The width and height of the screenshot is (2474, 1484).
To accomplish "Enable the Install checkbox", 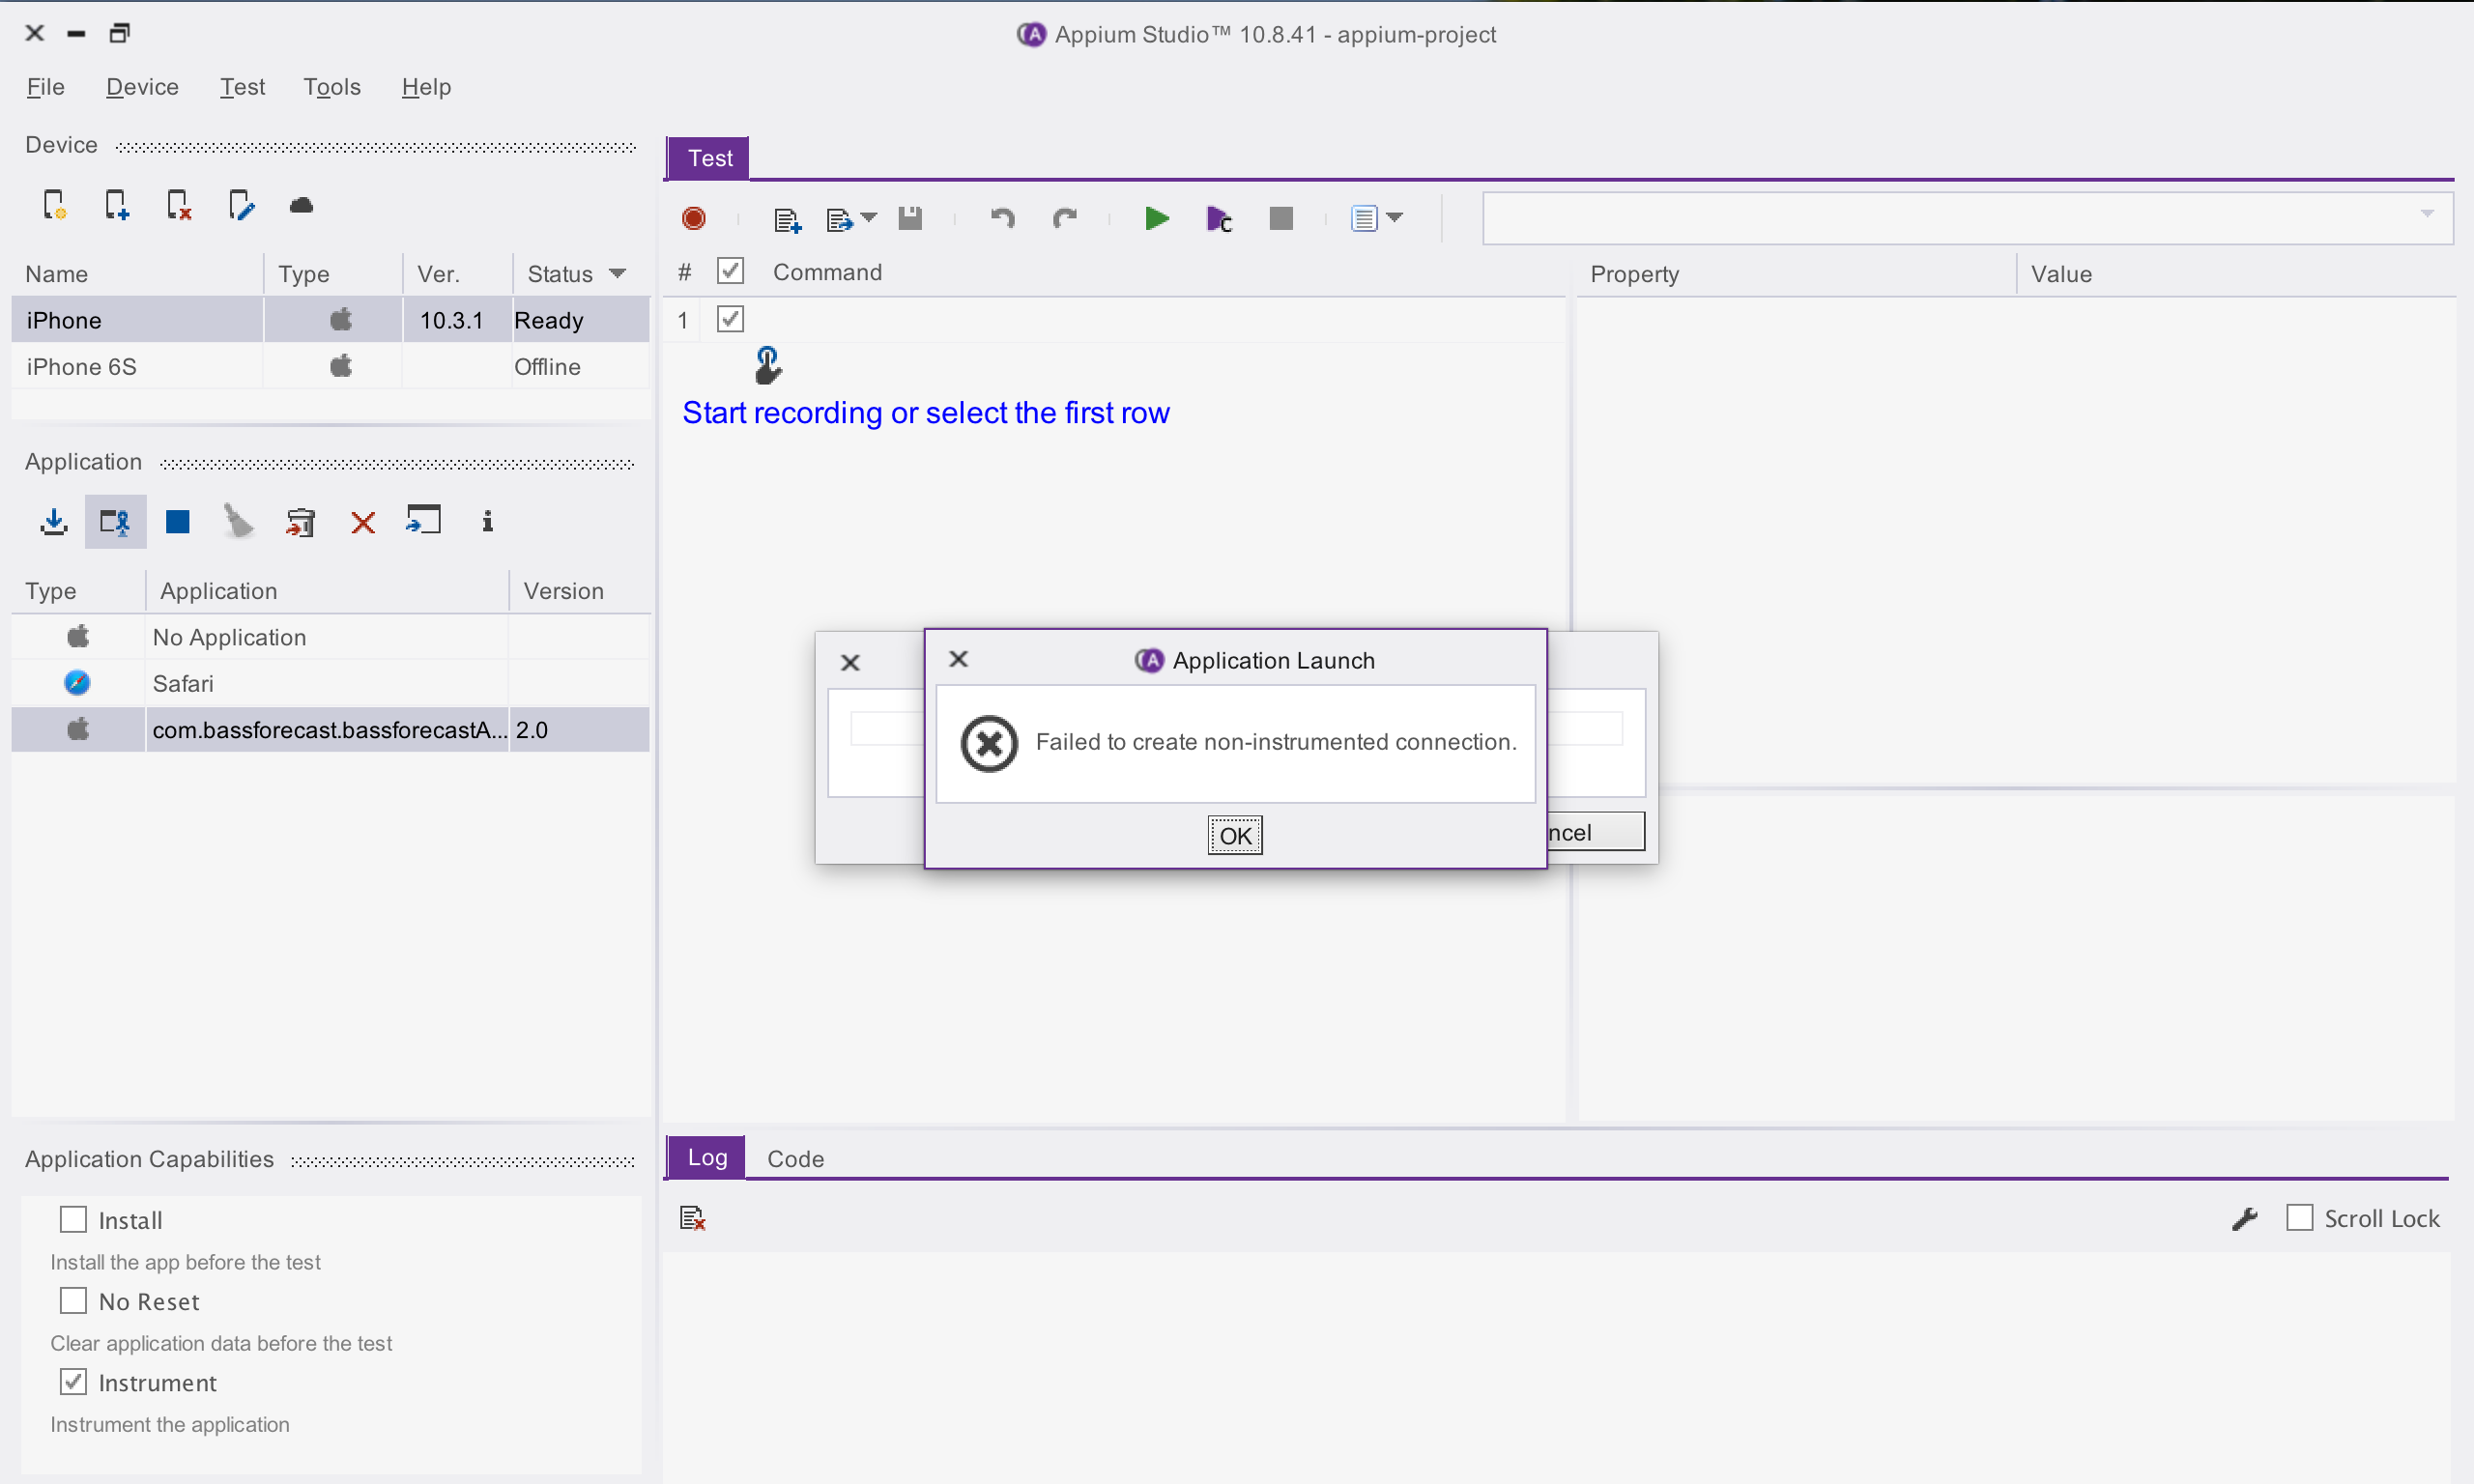I will click(x=74, y=1219).
